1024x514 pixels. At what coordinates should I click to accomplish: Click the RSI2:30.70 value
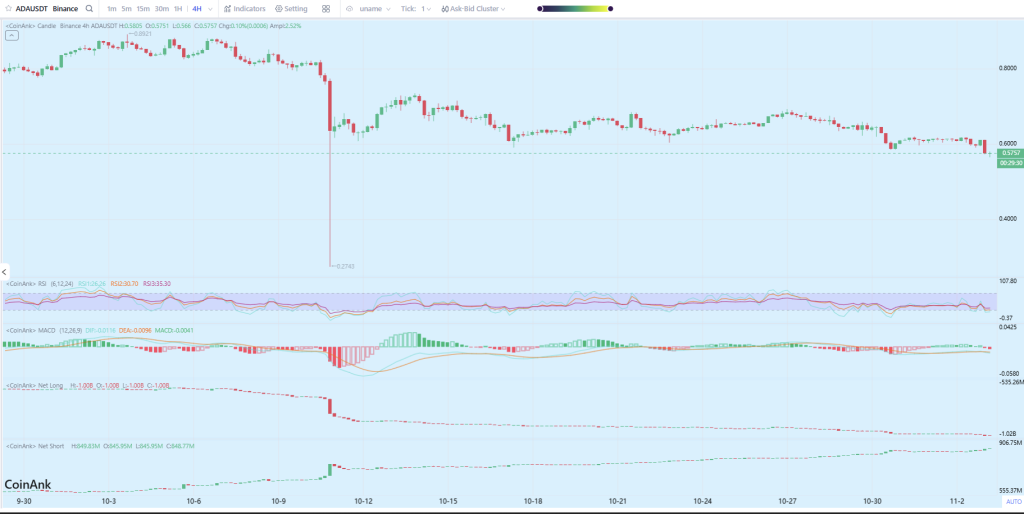pos(123,284)
